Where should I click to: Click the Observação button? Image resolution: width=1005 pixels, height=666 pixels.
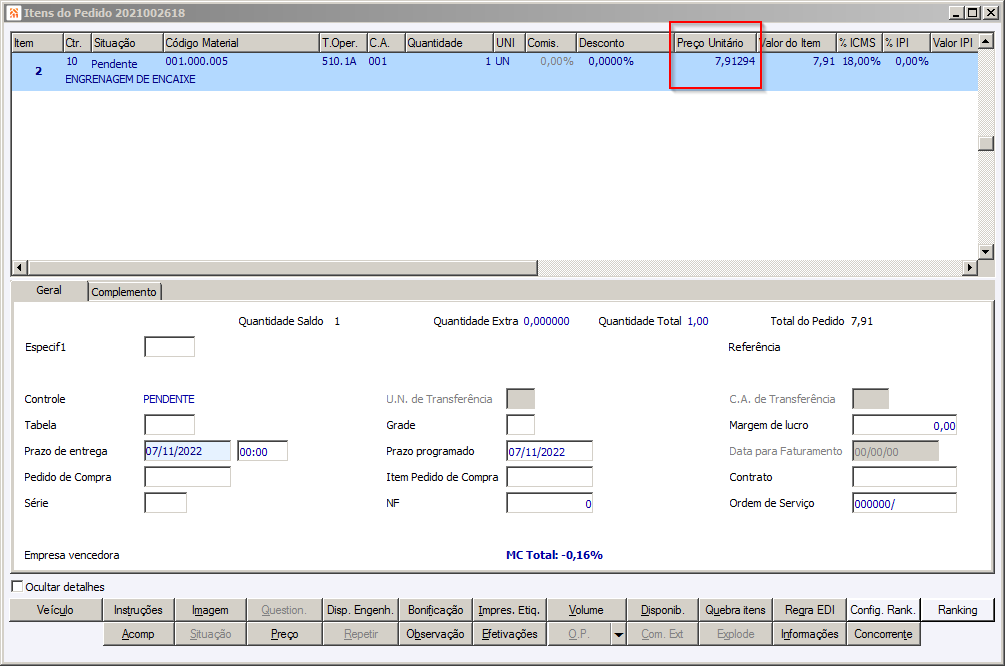(x=435, y=634)
